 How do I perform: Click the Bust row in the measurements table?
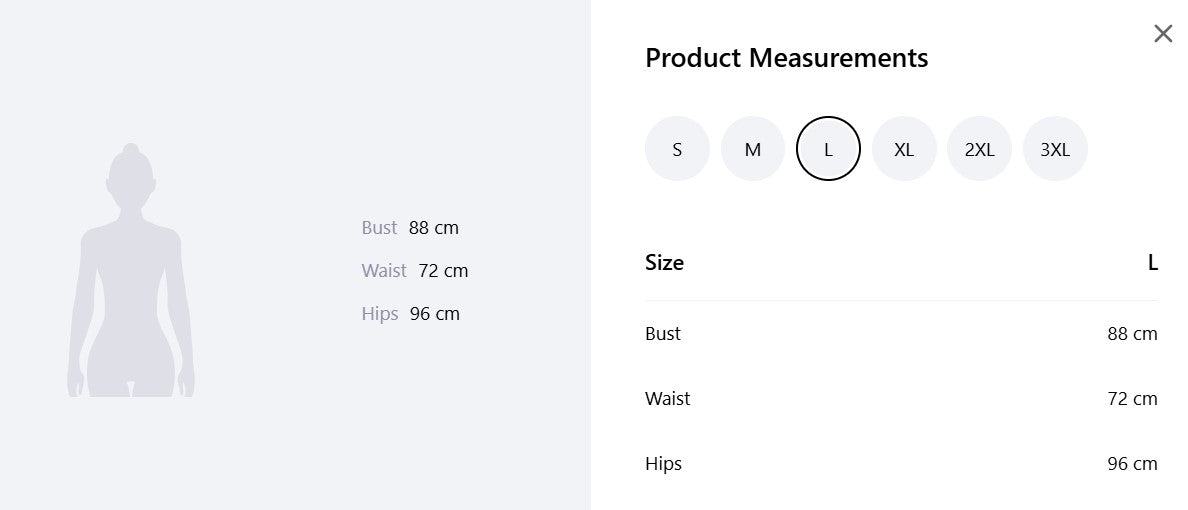(x=902, y=333)
